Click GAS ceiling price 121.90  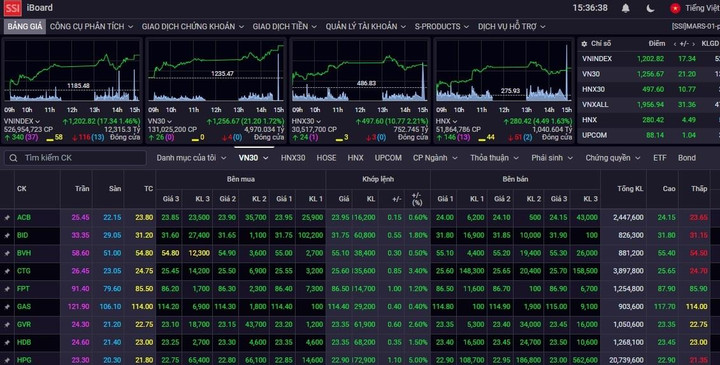(x=79, y=307)
